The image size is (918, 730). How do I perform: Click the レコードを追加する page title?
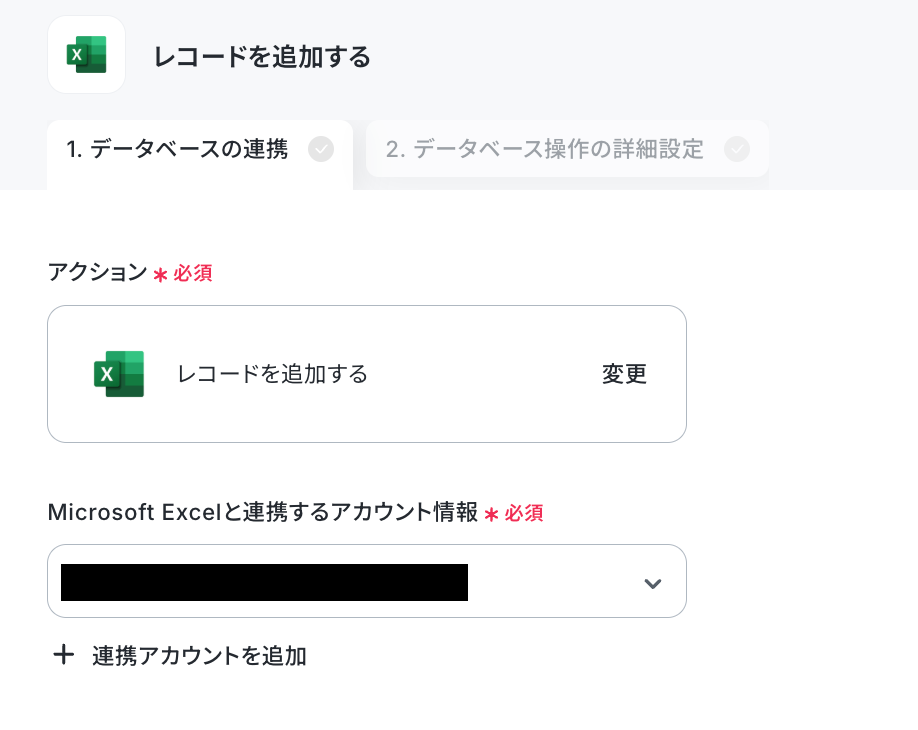click(x=262, y=57)
